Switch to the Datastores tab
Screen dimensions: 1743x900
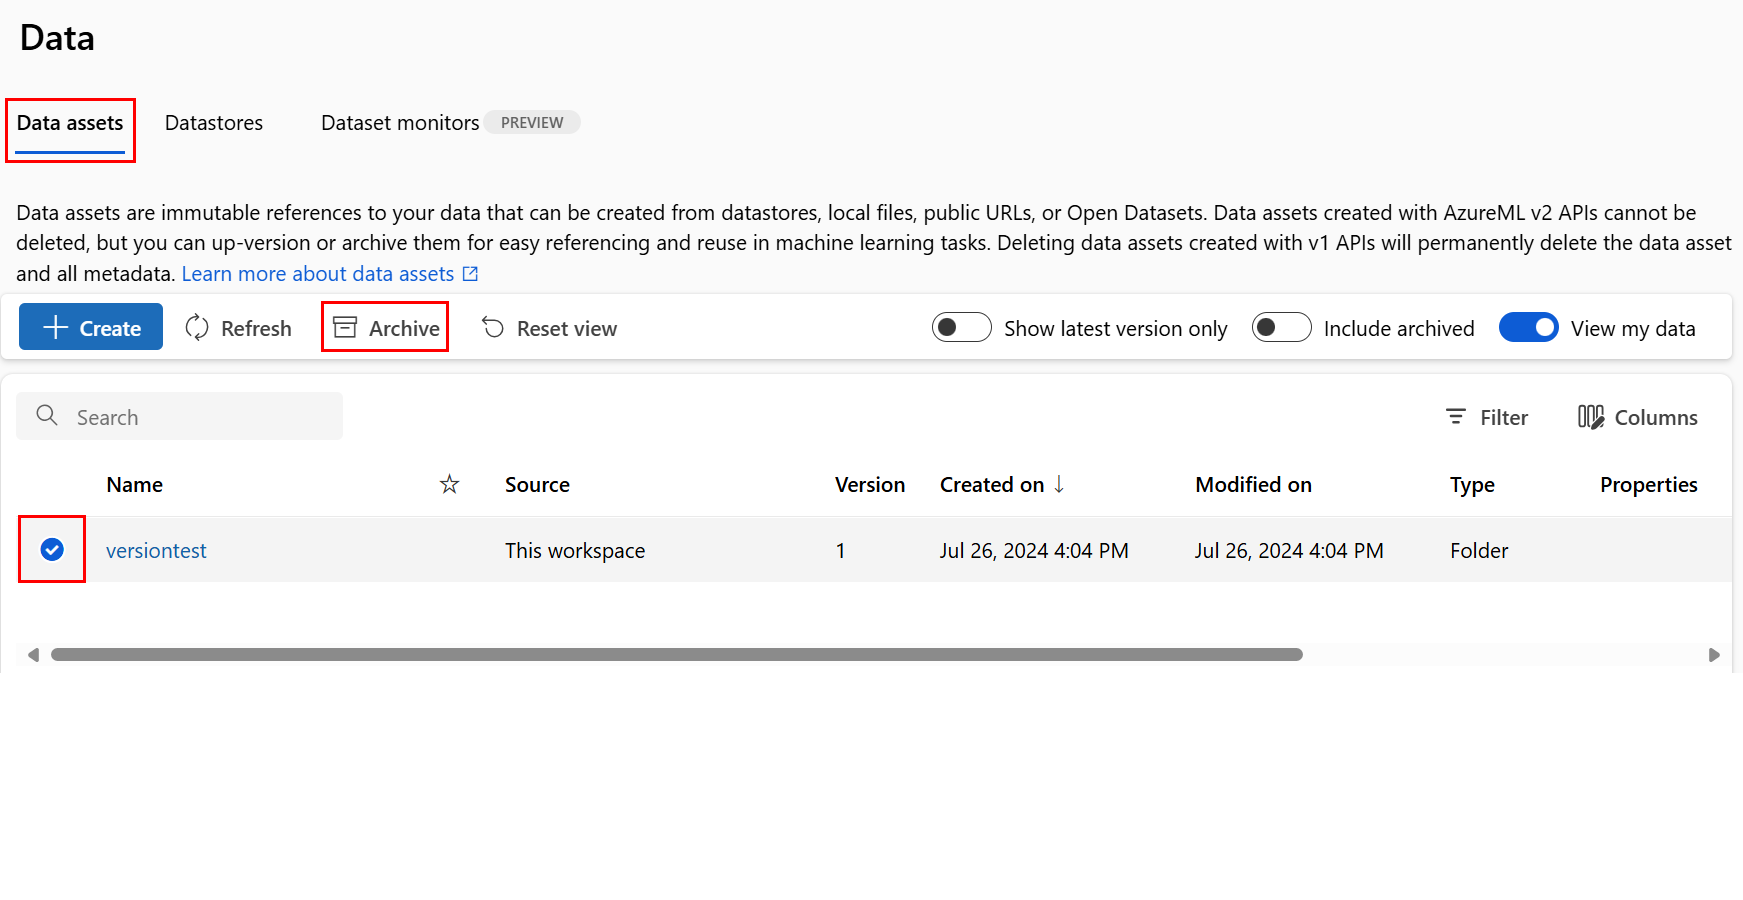point(213,122)
